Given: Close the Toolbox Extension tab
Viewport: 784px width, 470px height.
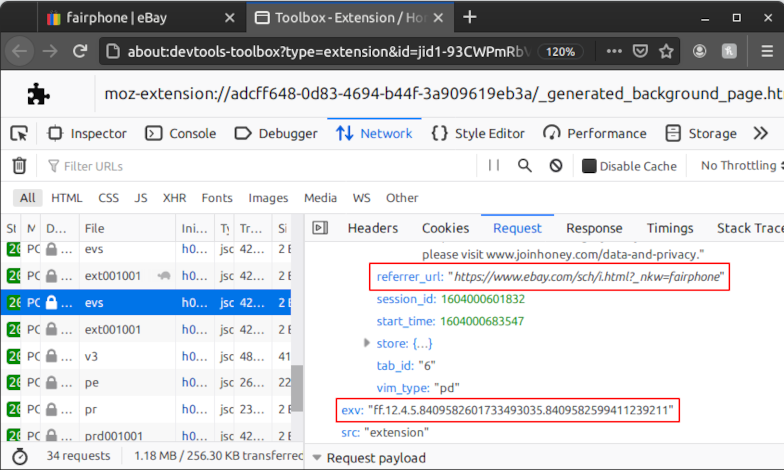Looking at the screenshot, I should (438, 18).
